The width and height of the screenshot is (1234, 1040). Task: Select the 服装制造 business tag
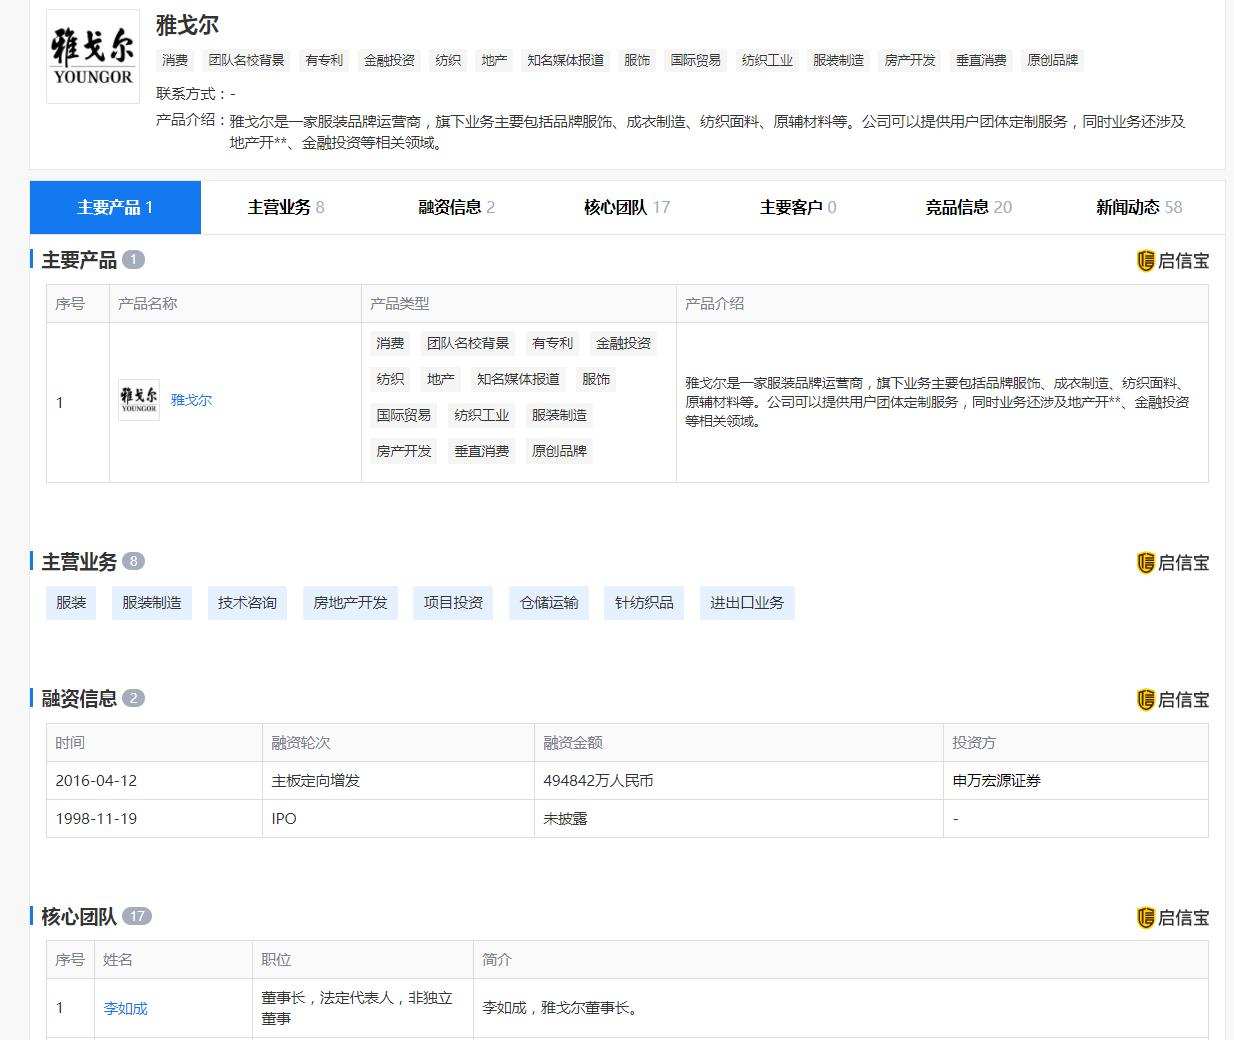(x=152, y=603)
